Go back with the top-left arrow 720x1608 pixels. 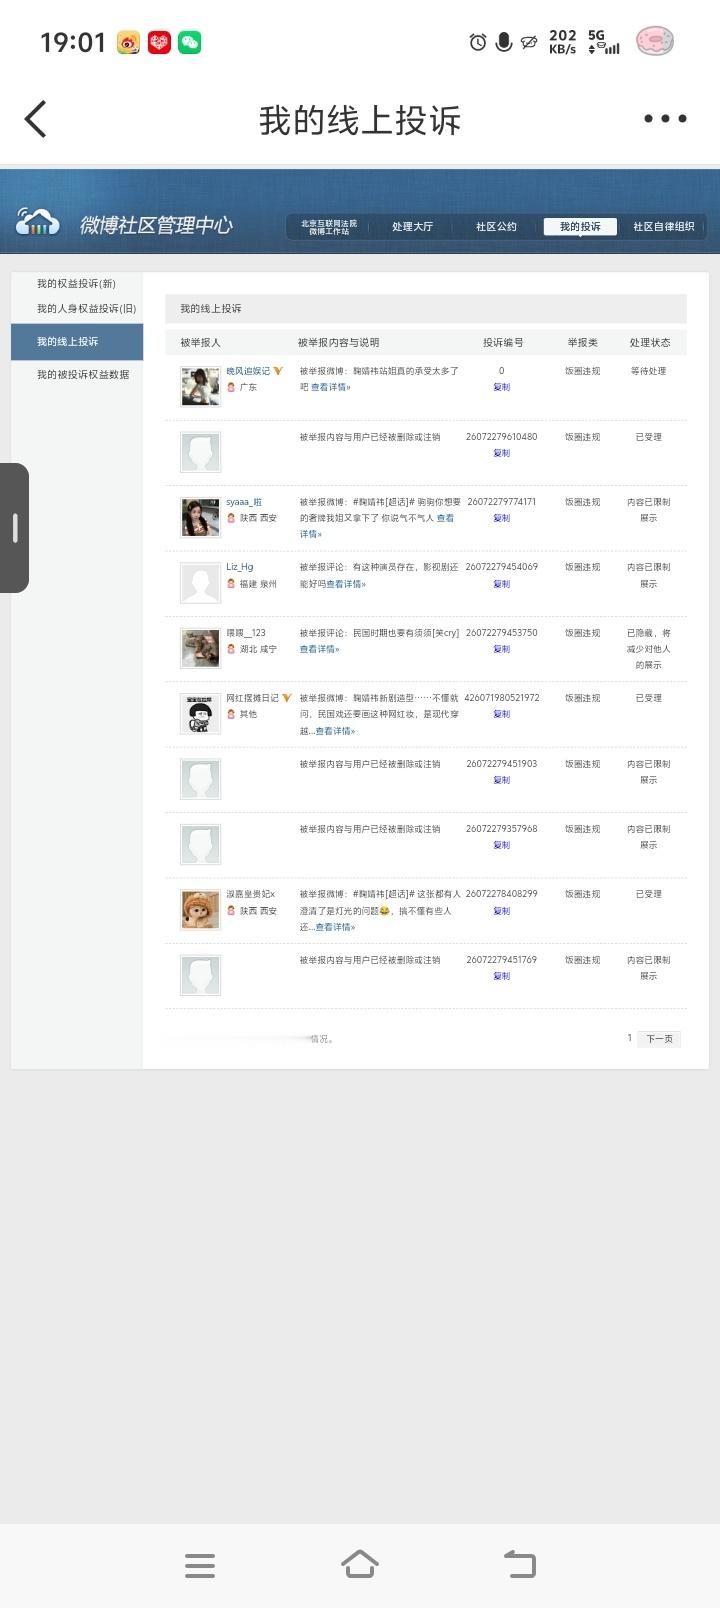point(36,119)
